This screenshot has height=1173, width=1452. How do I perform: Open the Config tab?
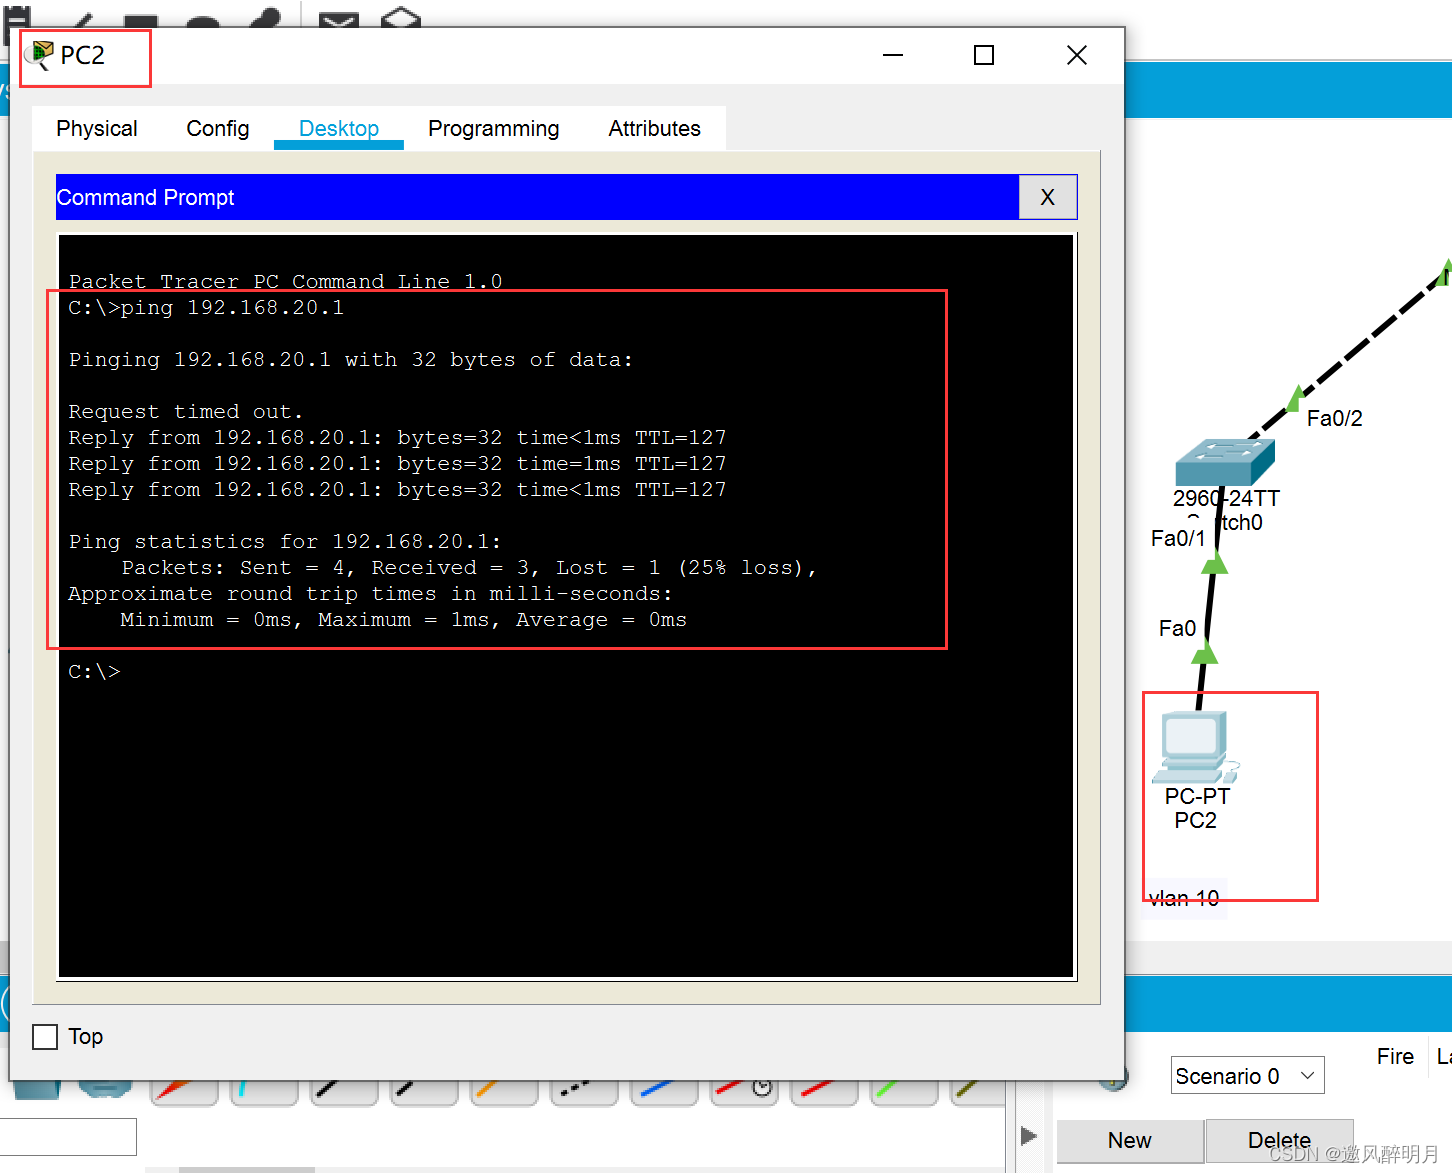[218, 129]
